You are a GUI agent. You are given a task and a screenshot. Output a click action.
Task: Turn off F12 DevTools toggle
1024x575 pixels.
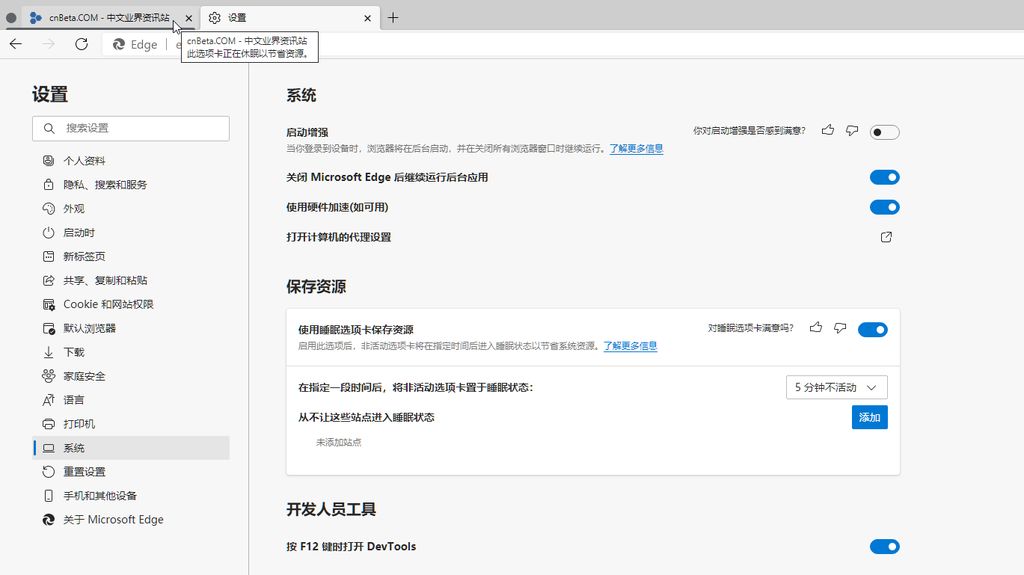[x=884, y=546]
